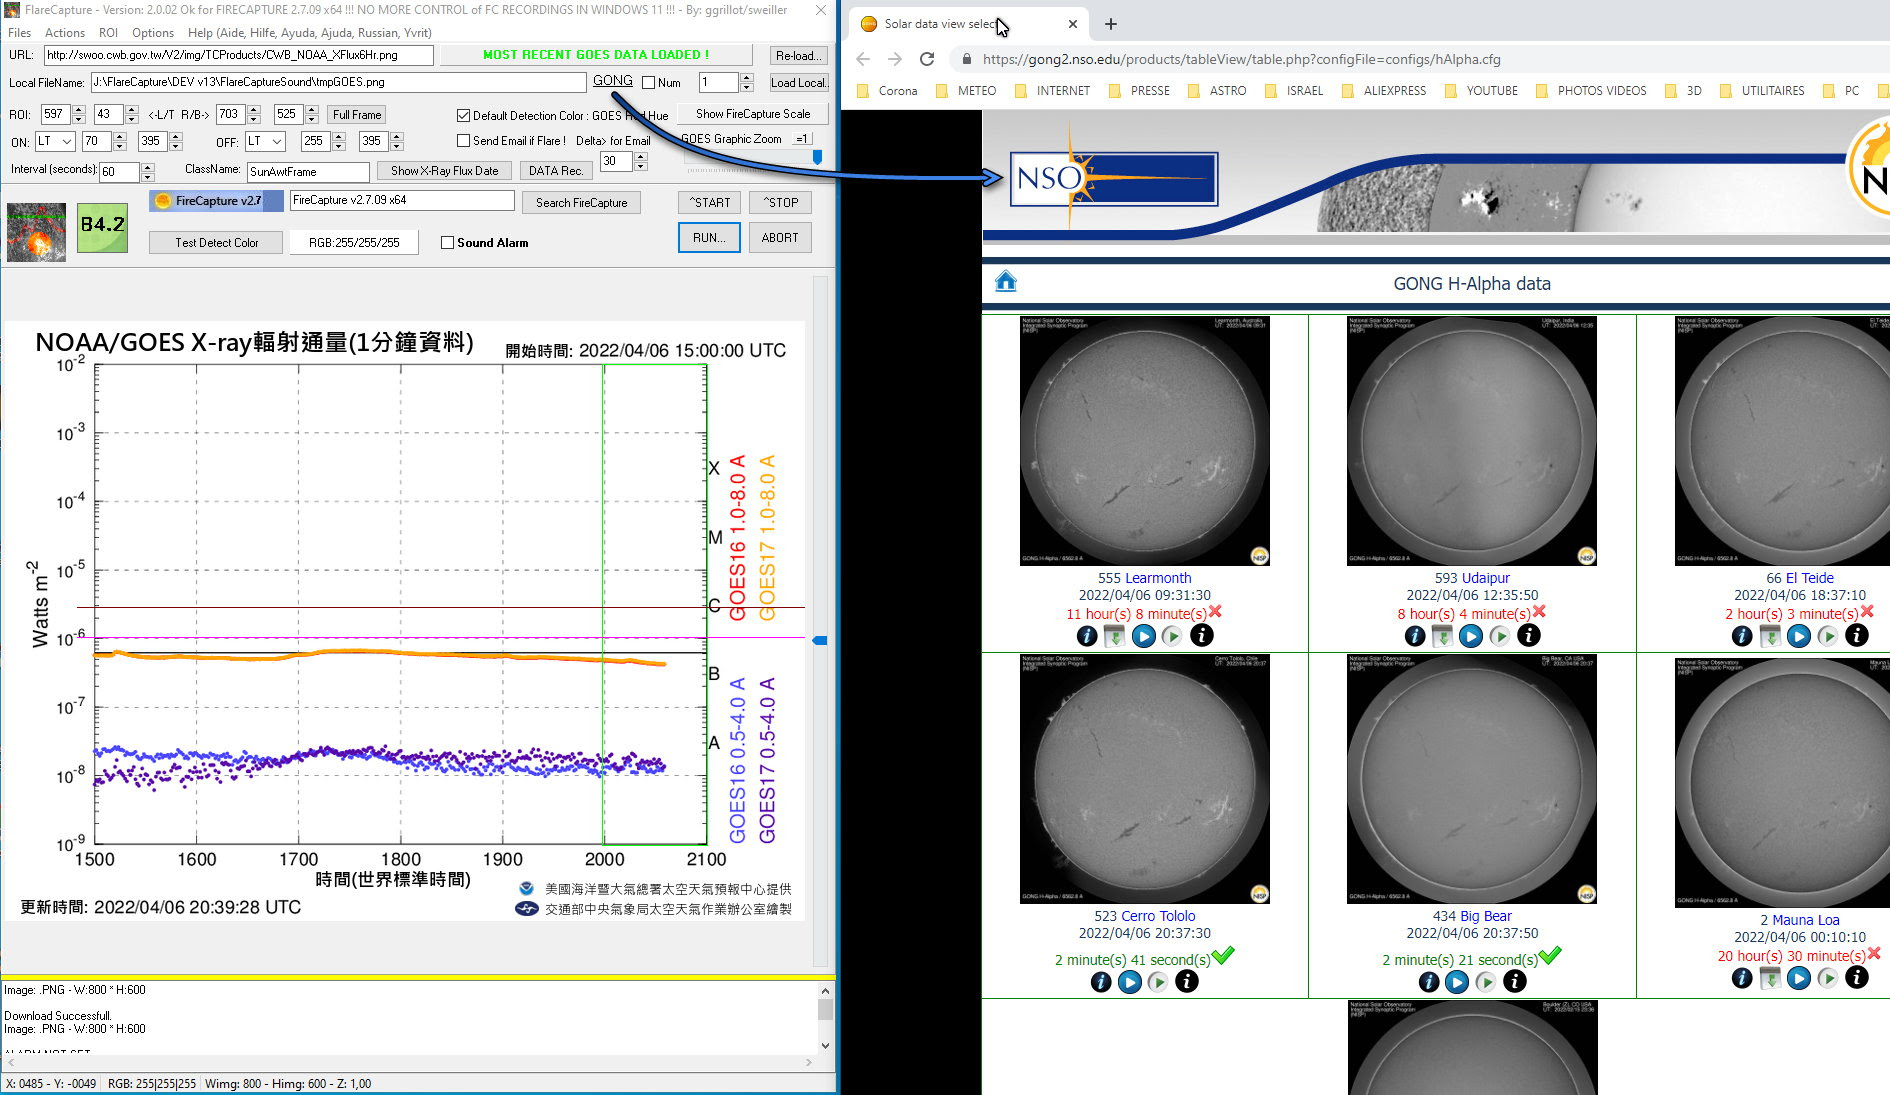Open the blue info icon under El Teide
The width and height of the screenshot is (1890, 1095).
click(x=1742, y=636)
